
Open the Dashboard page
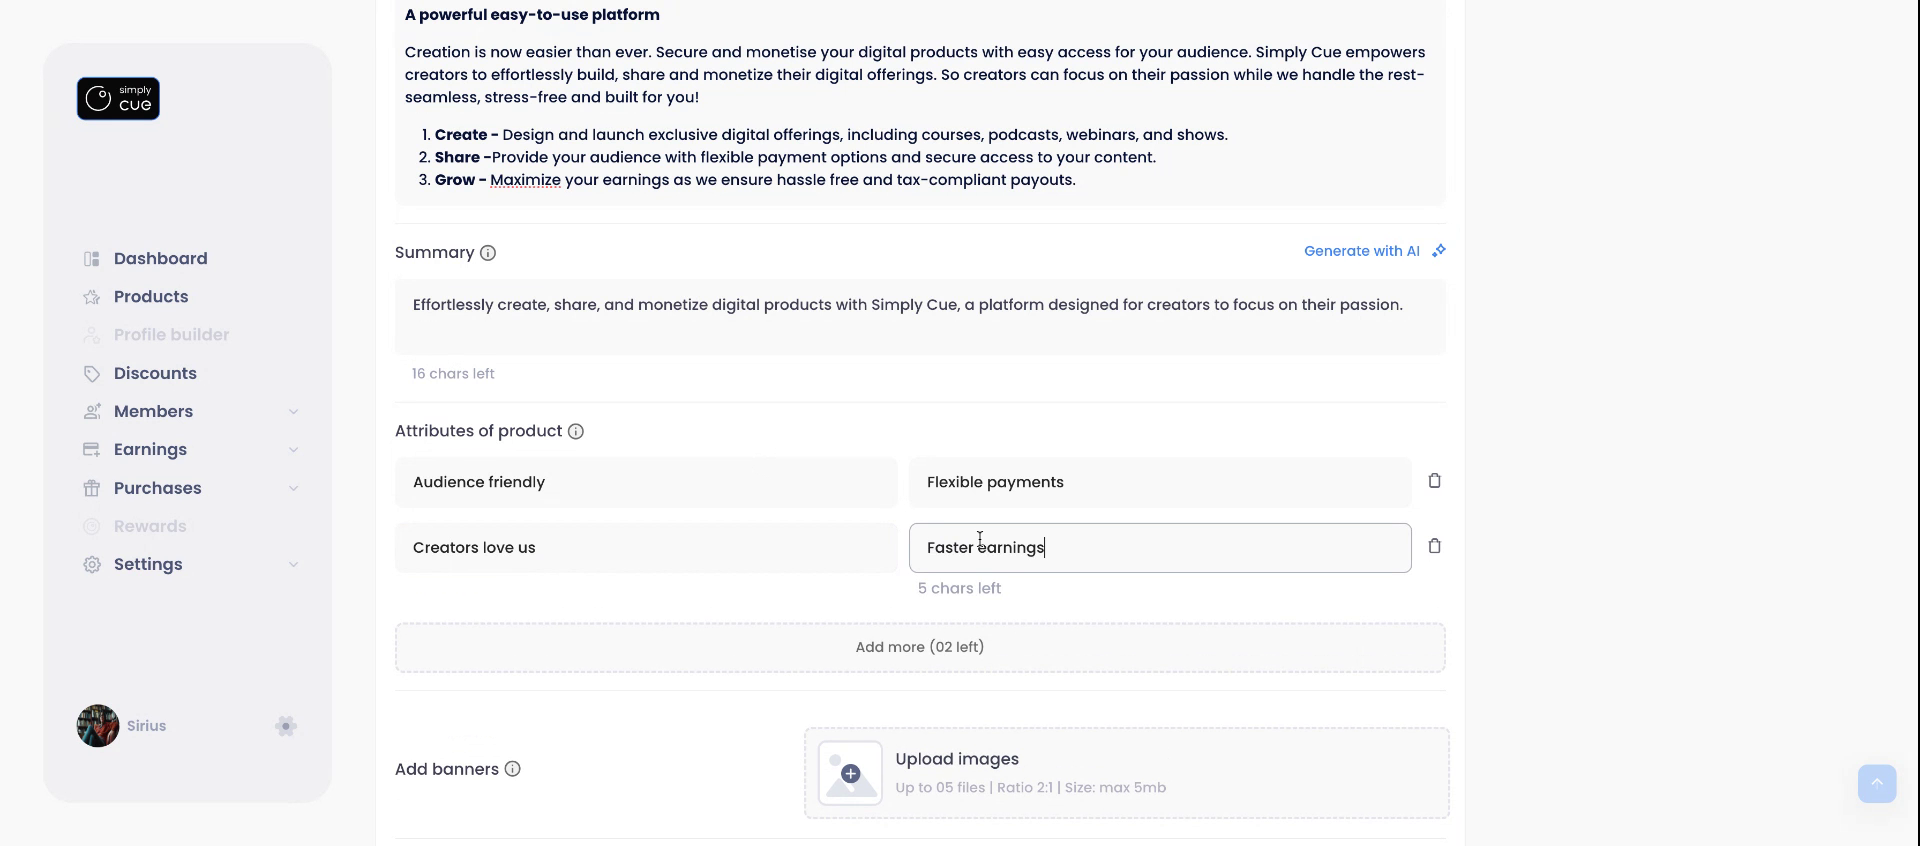(x=160, y=259)
